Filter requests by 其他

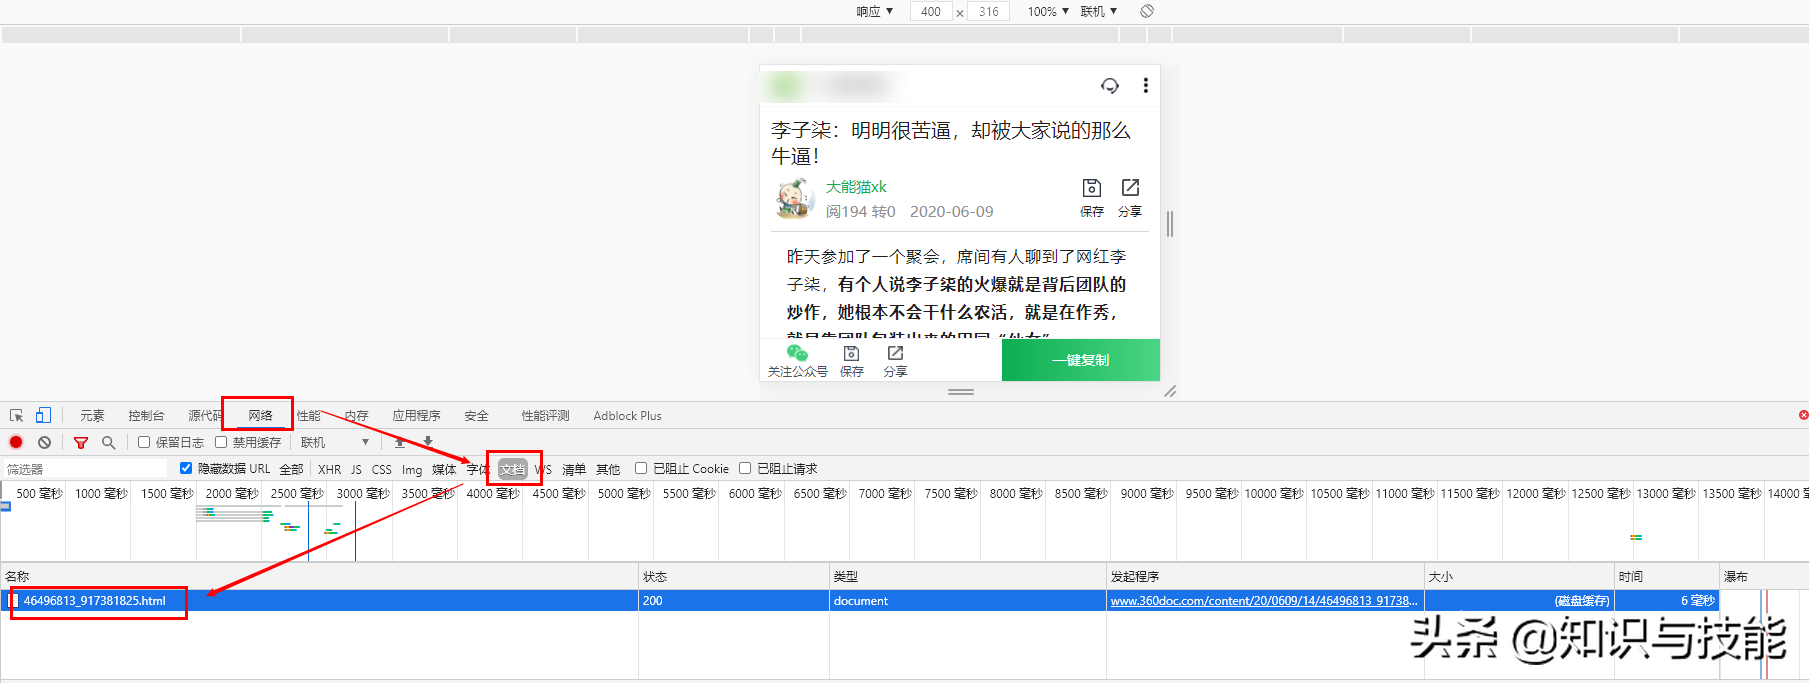tap(608, 469)
